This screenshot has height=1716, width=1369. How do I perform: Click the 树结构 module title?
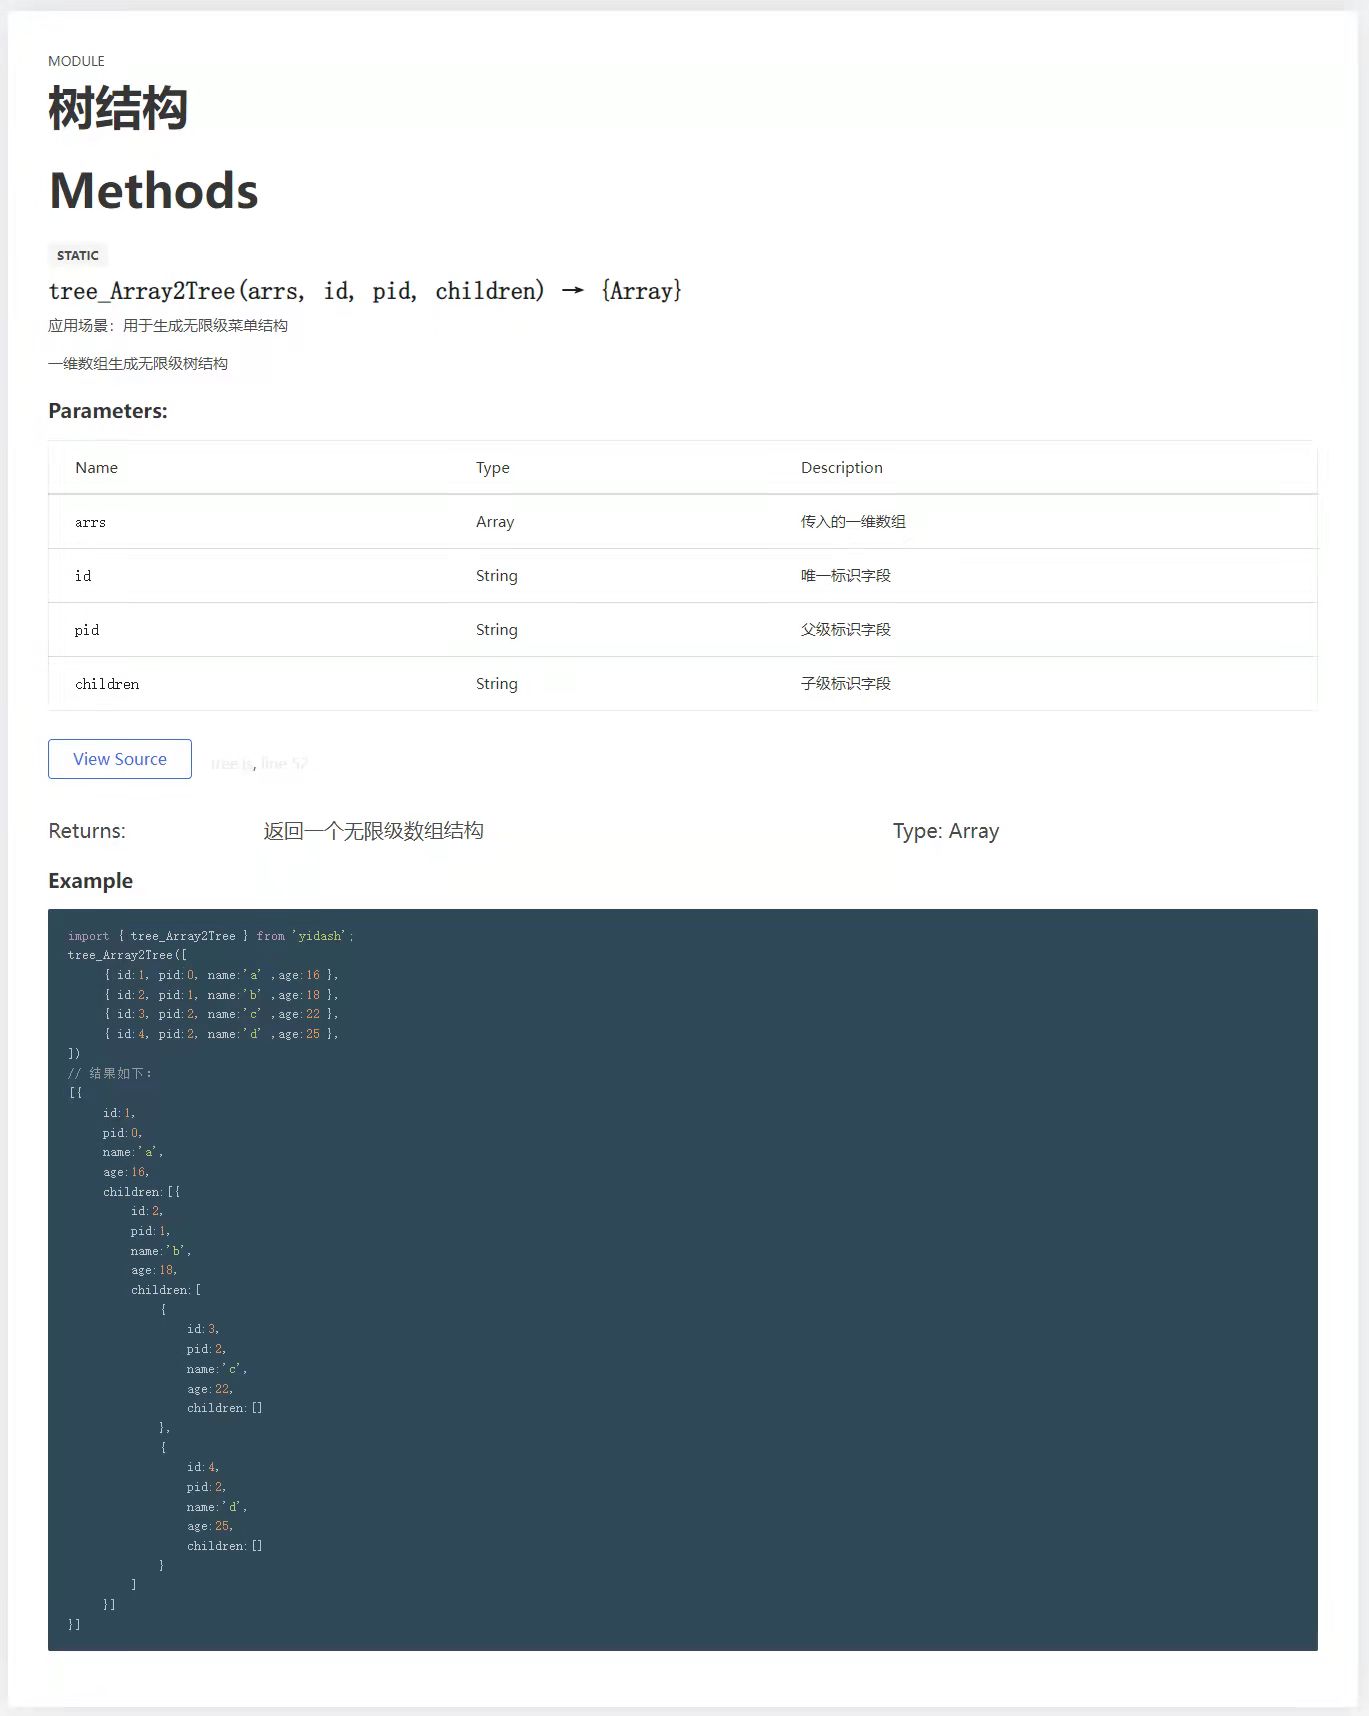pyautogui.click(x=118, y=108)
